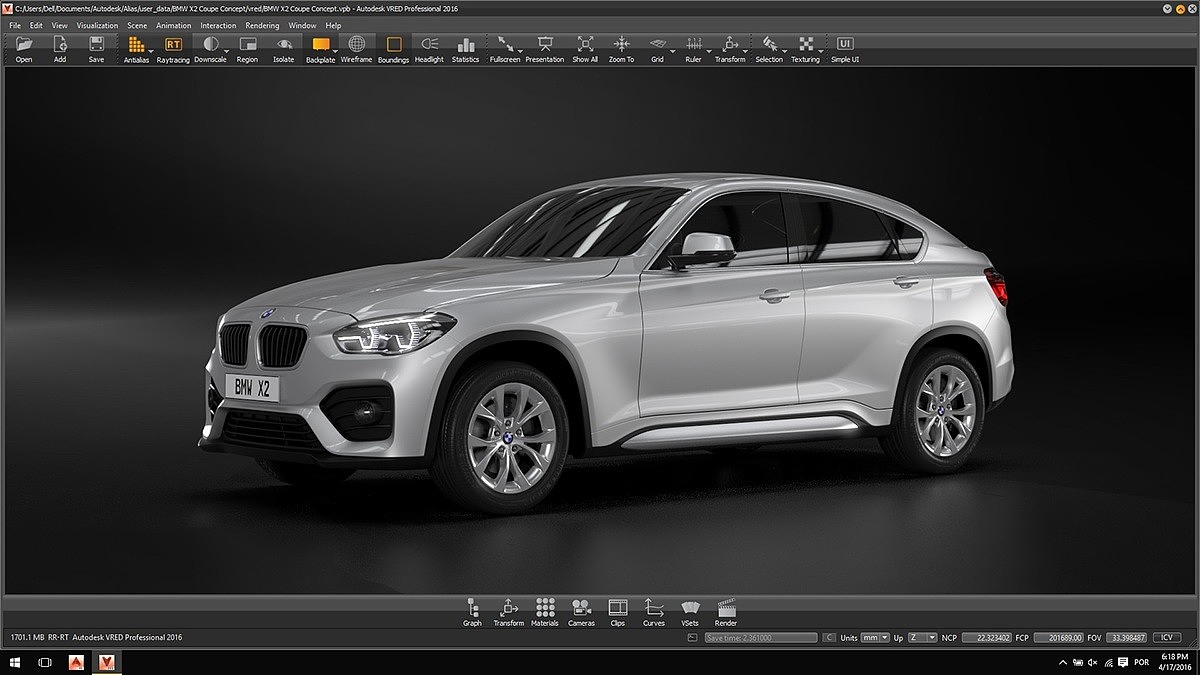
Task: Open the Up axis Z dropdown
Action: (923, 637)
